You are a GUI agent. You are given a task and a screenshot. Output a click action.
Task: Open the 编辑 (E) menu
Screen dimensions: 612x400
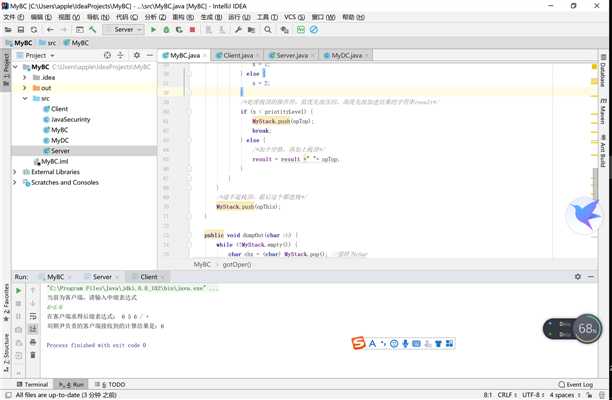pos(41,17)
